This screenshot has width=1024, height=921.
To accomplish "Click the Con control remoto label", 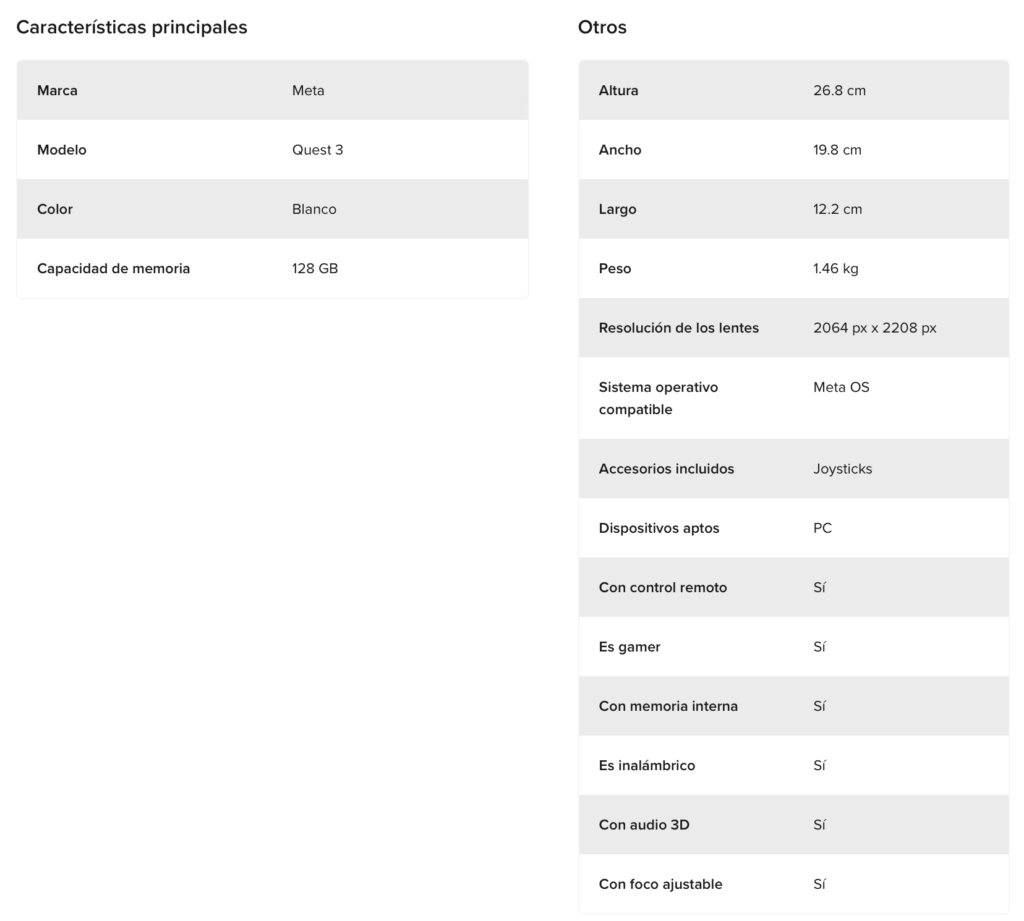I will (662, 588).
